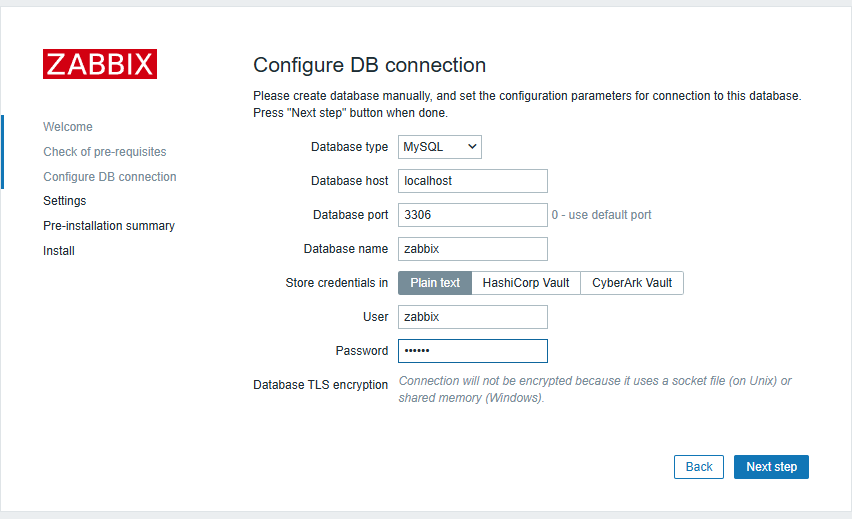Click the 'Please create database manually' instructions

[x=527, y=104]
